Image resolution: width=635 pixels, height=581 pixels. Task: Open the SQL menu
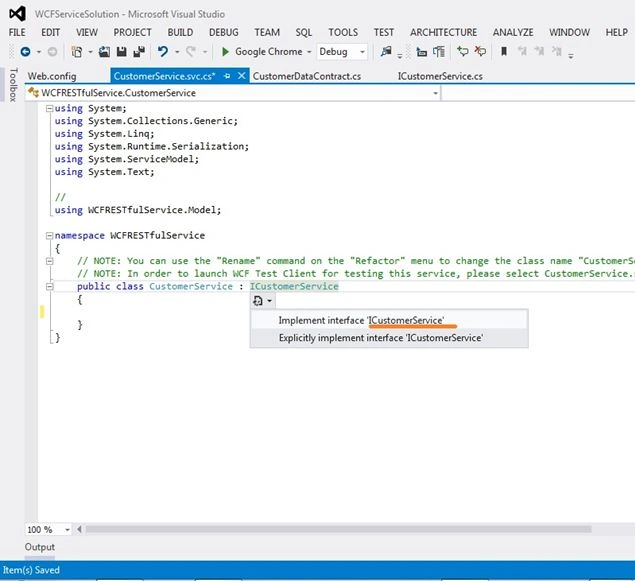coord(304,32)
